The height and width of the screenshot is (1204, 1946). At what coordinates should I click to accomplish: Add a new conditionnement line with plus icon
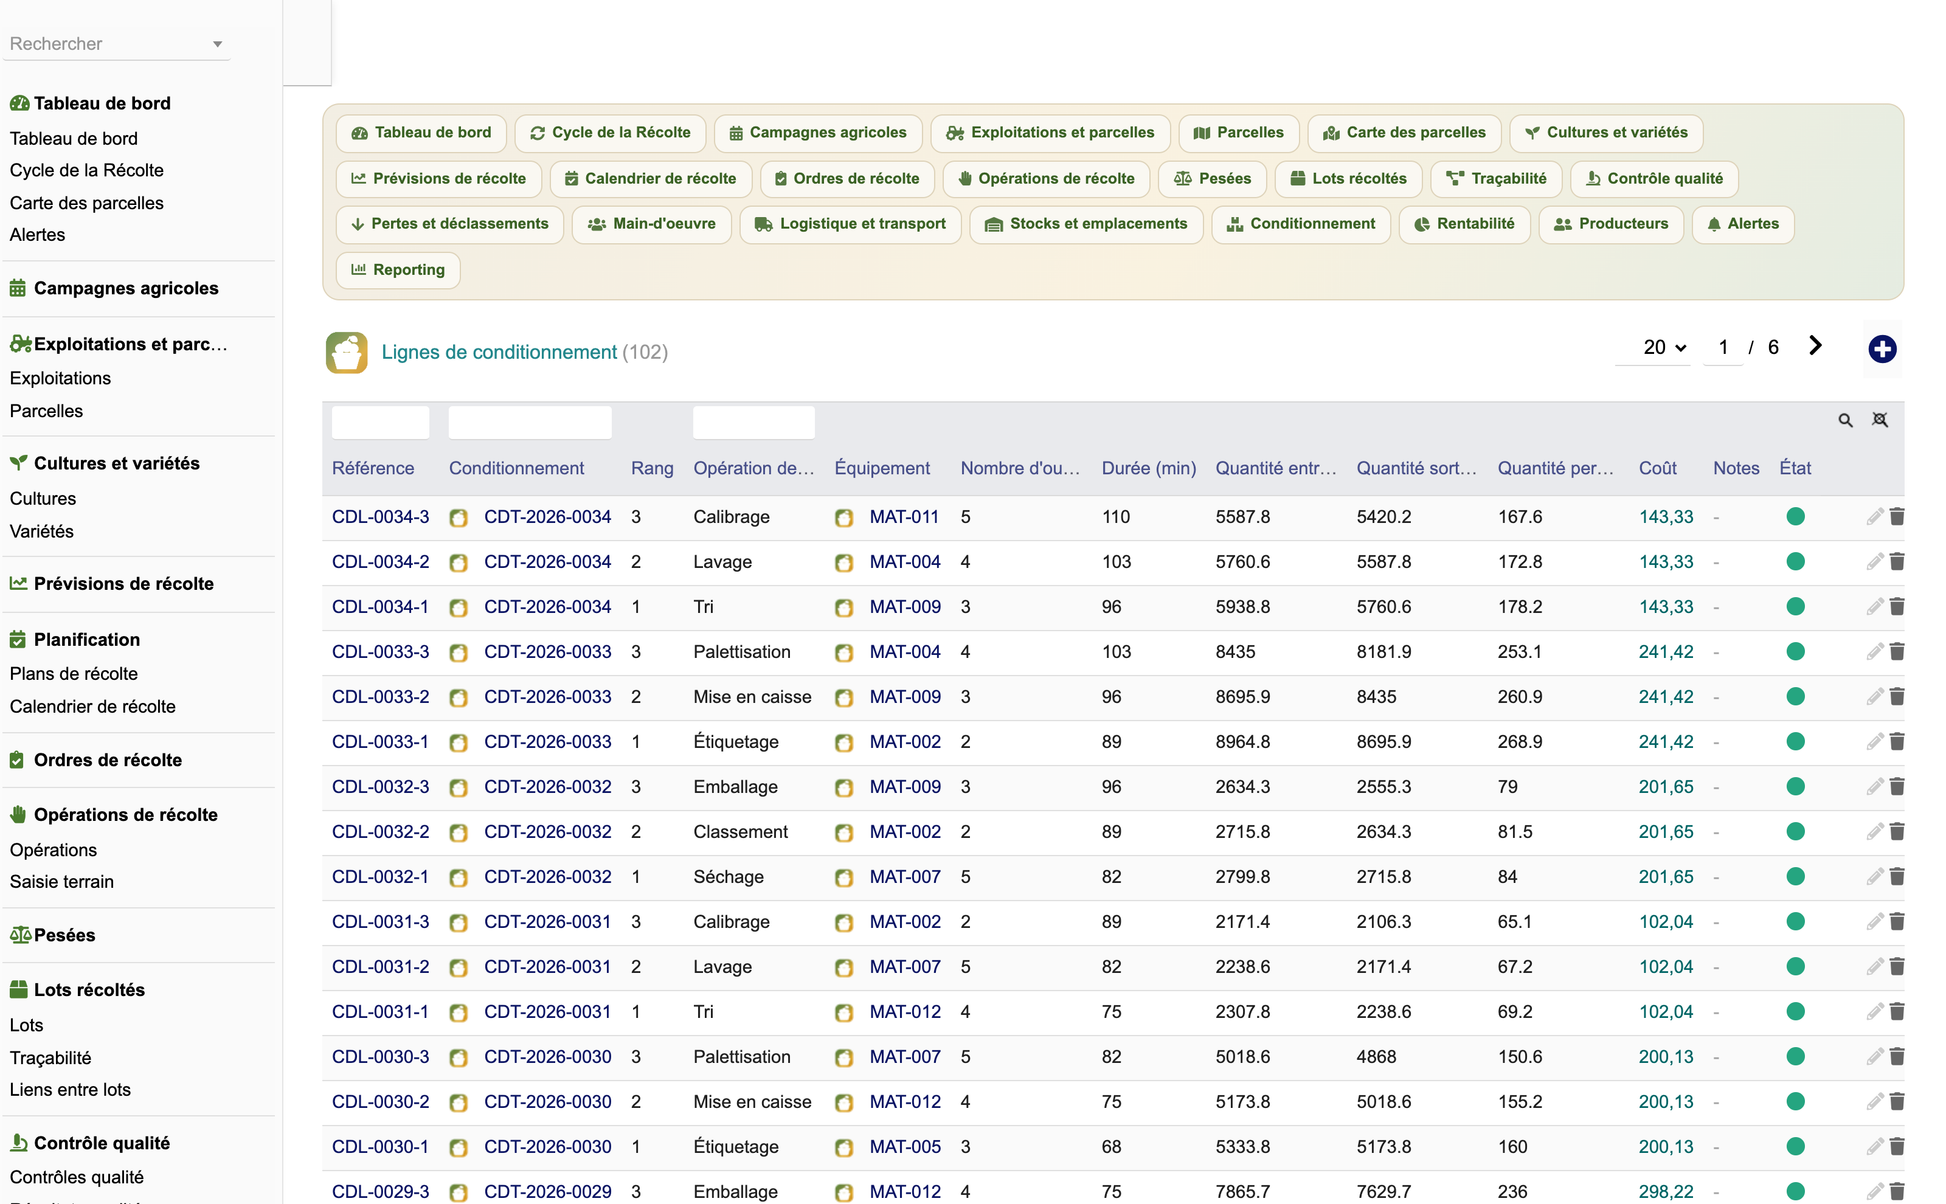tap(1882, 349)
